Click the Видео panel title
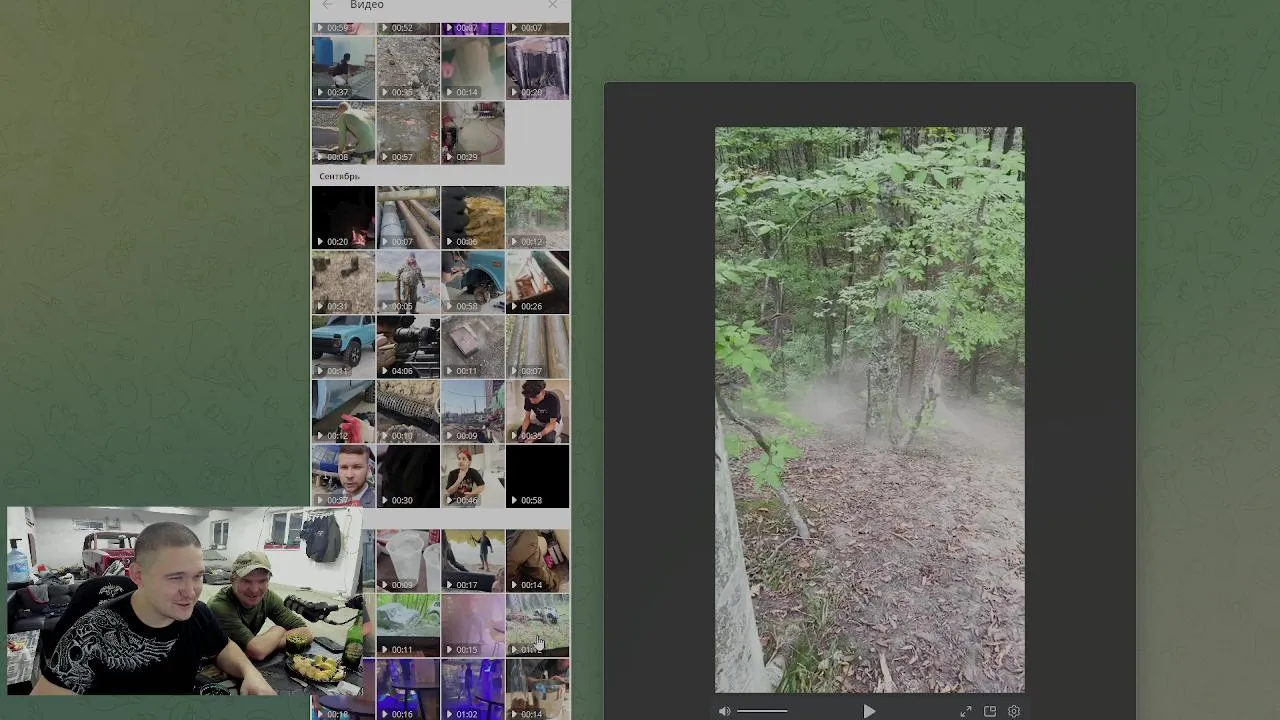Viewport: 1280px width, 720px height. [x=367, y=5]
